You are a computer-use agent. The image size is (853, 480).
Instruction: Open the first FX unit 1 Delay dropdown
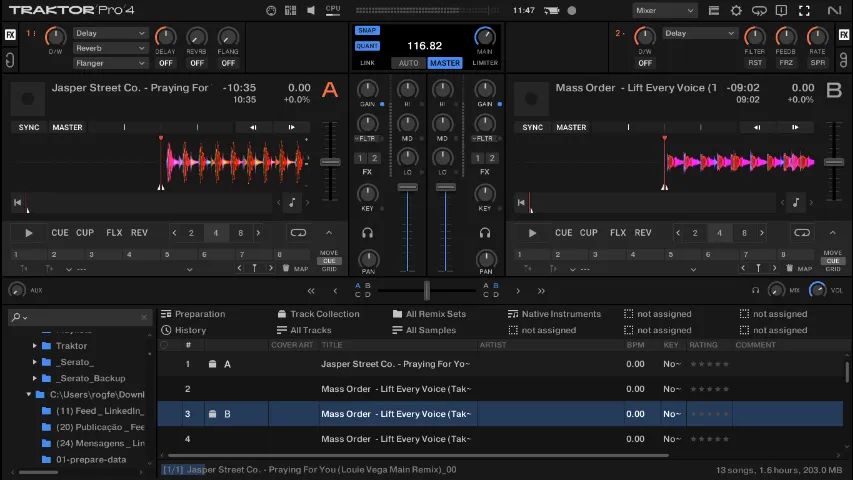tap(110, 33)
